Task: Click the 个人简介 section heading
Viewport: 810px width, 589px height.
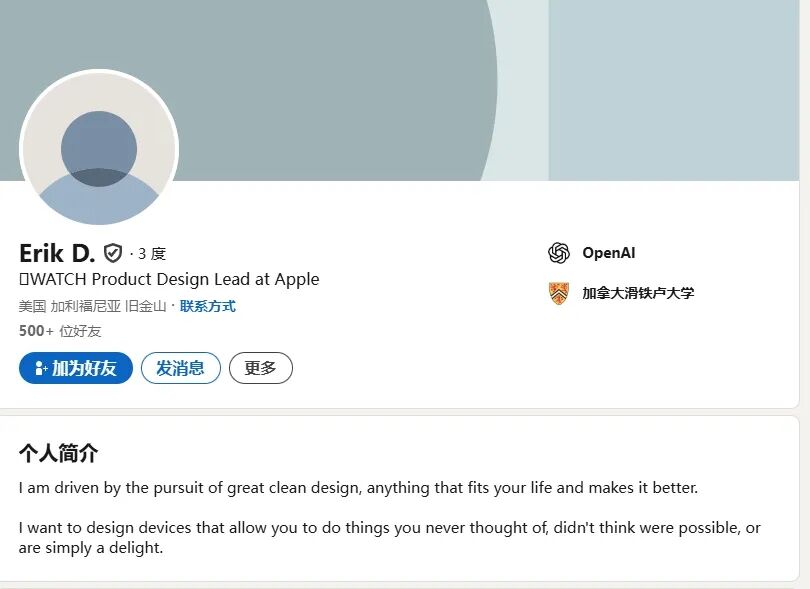Action: point(59,453)
